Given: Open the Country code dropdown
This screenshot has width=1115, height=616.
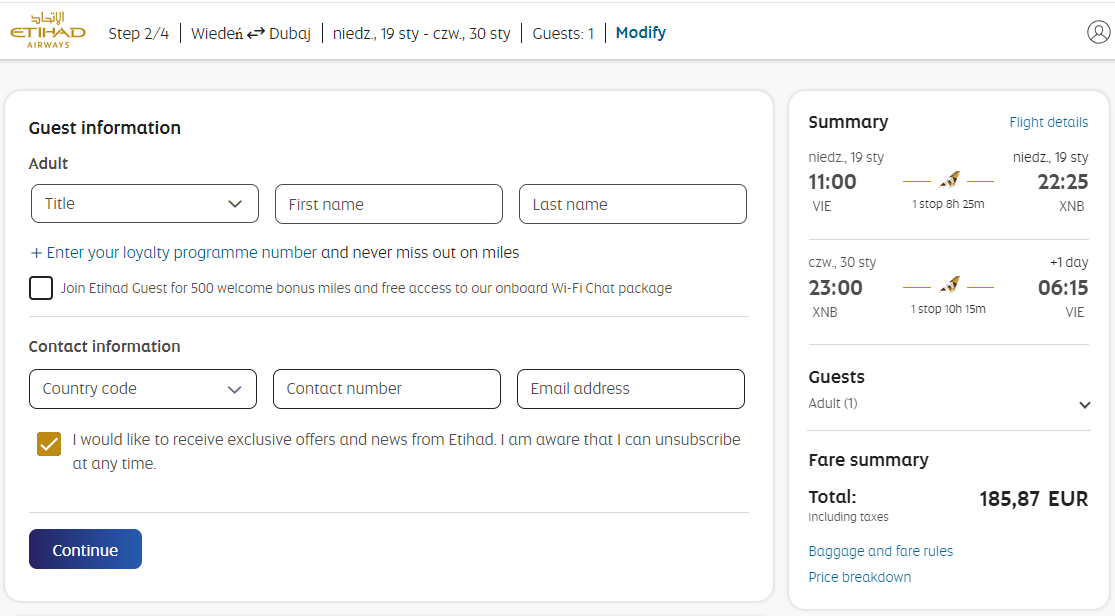Looking at the screenshot, I should (143, 388).
